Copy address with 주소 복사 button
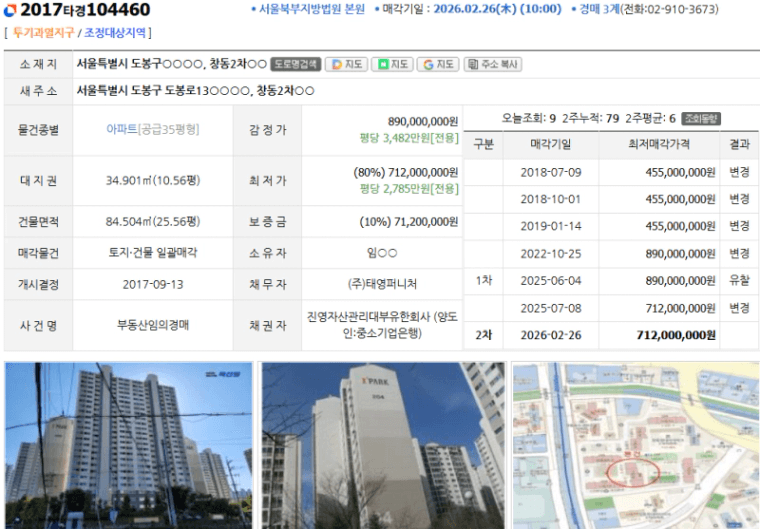This screenshot has width=760, height=529. 492,64
